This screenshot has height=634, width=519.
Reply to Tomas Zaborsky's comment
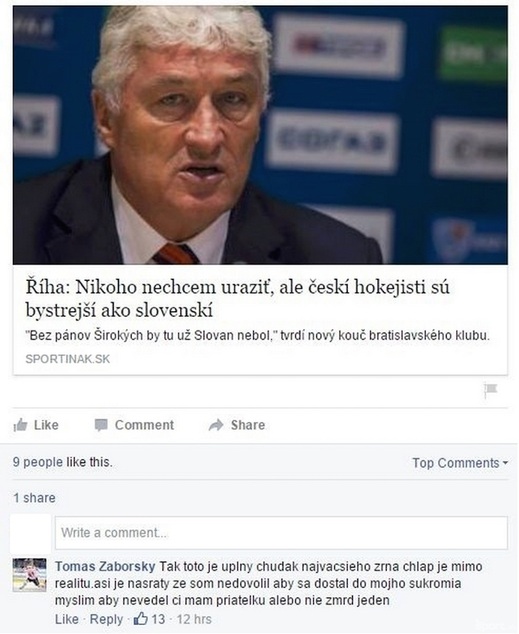[x=106, y=619]
